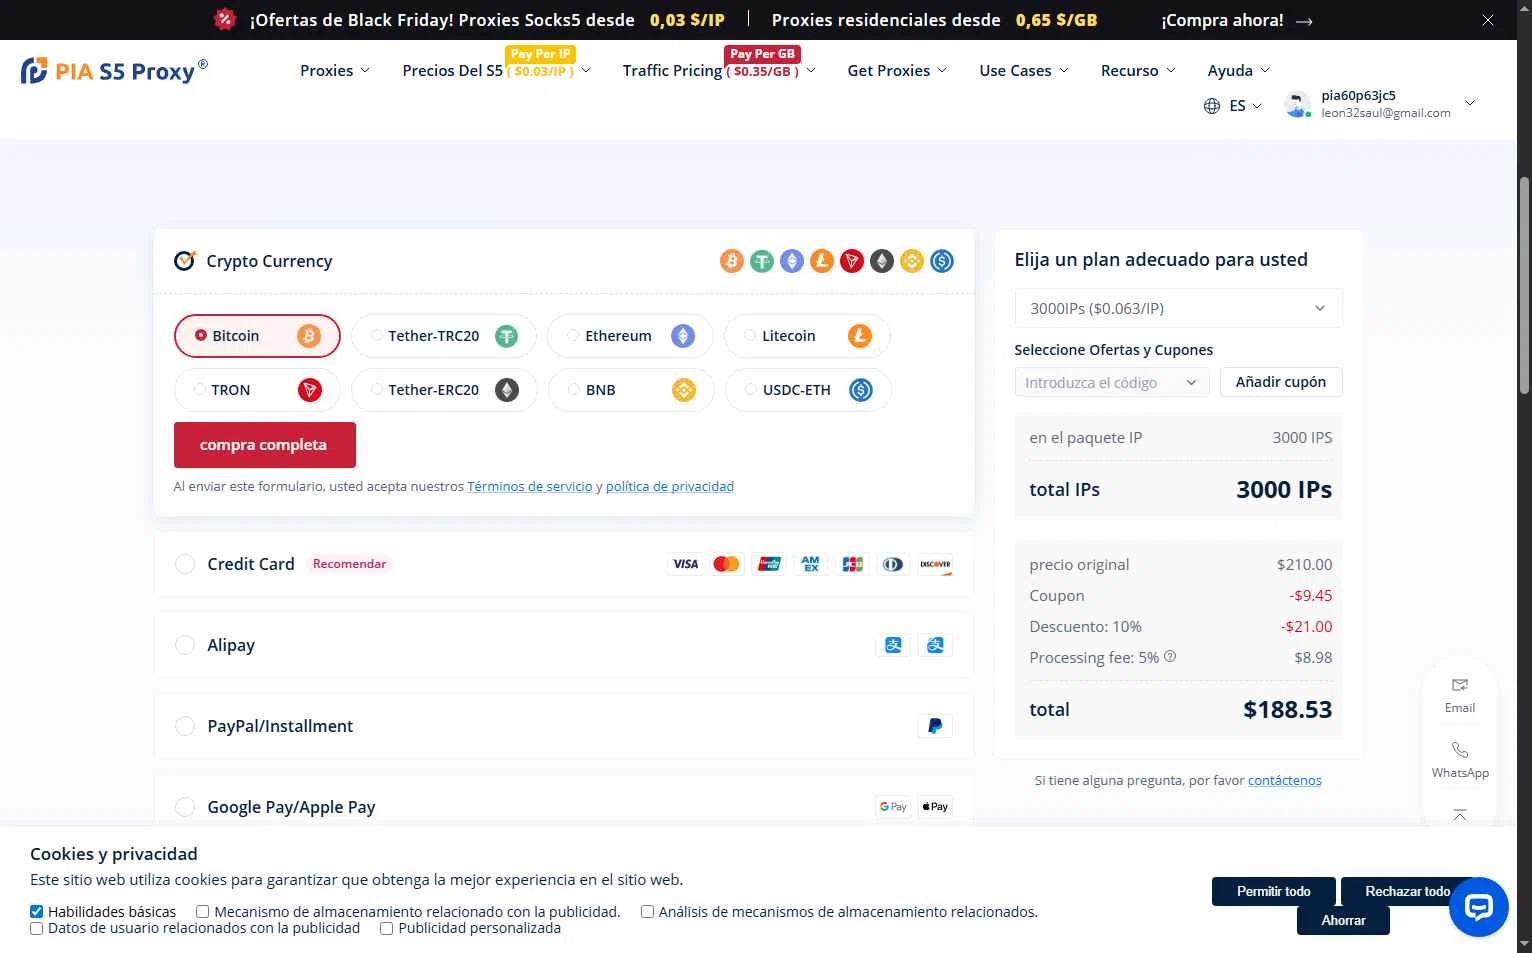Open the Ayuda menu
This screenshot has height=953, width=1532.
pyautogui.click(x=1239, y=70)
